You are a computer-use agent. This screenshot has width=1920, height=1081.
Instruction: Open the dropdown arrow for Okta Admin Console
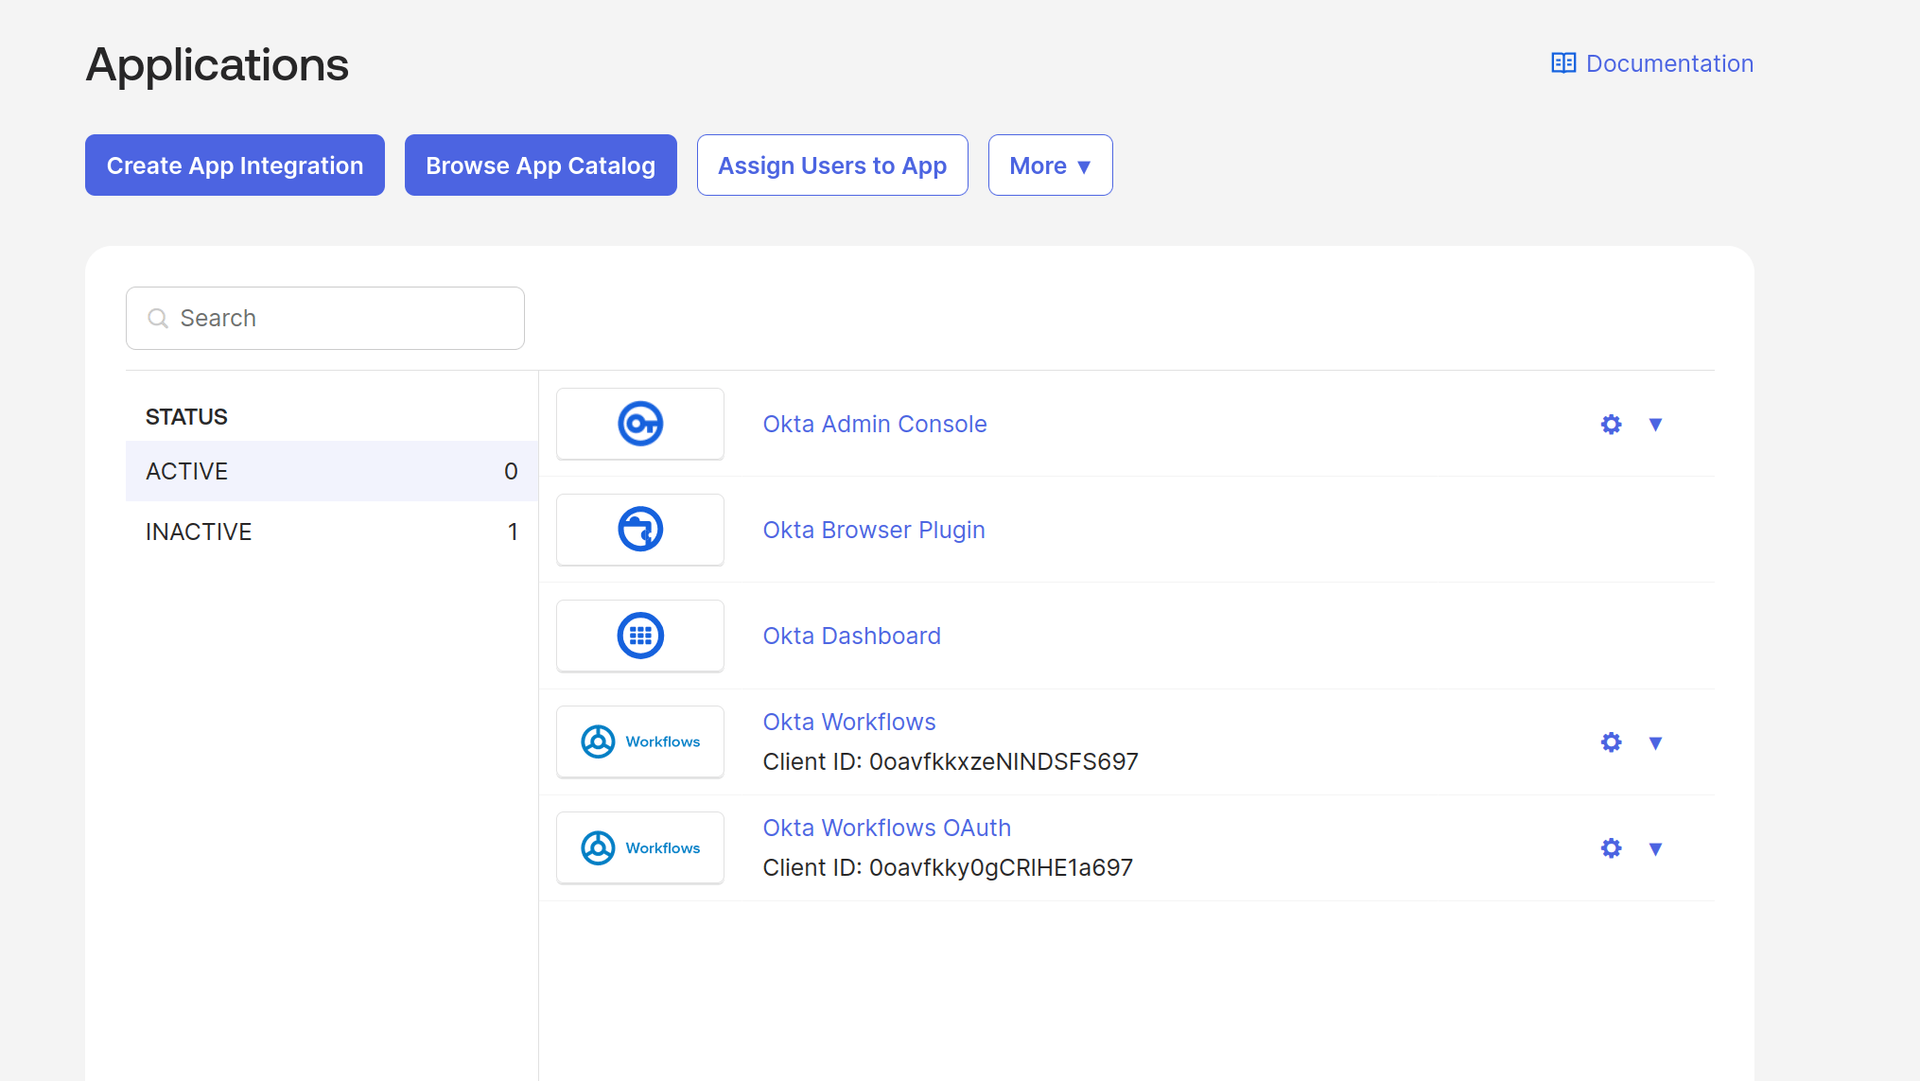click(1656, 424)
